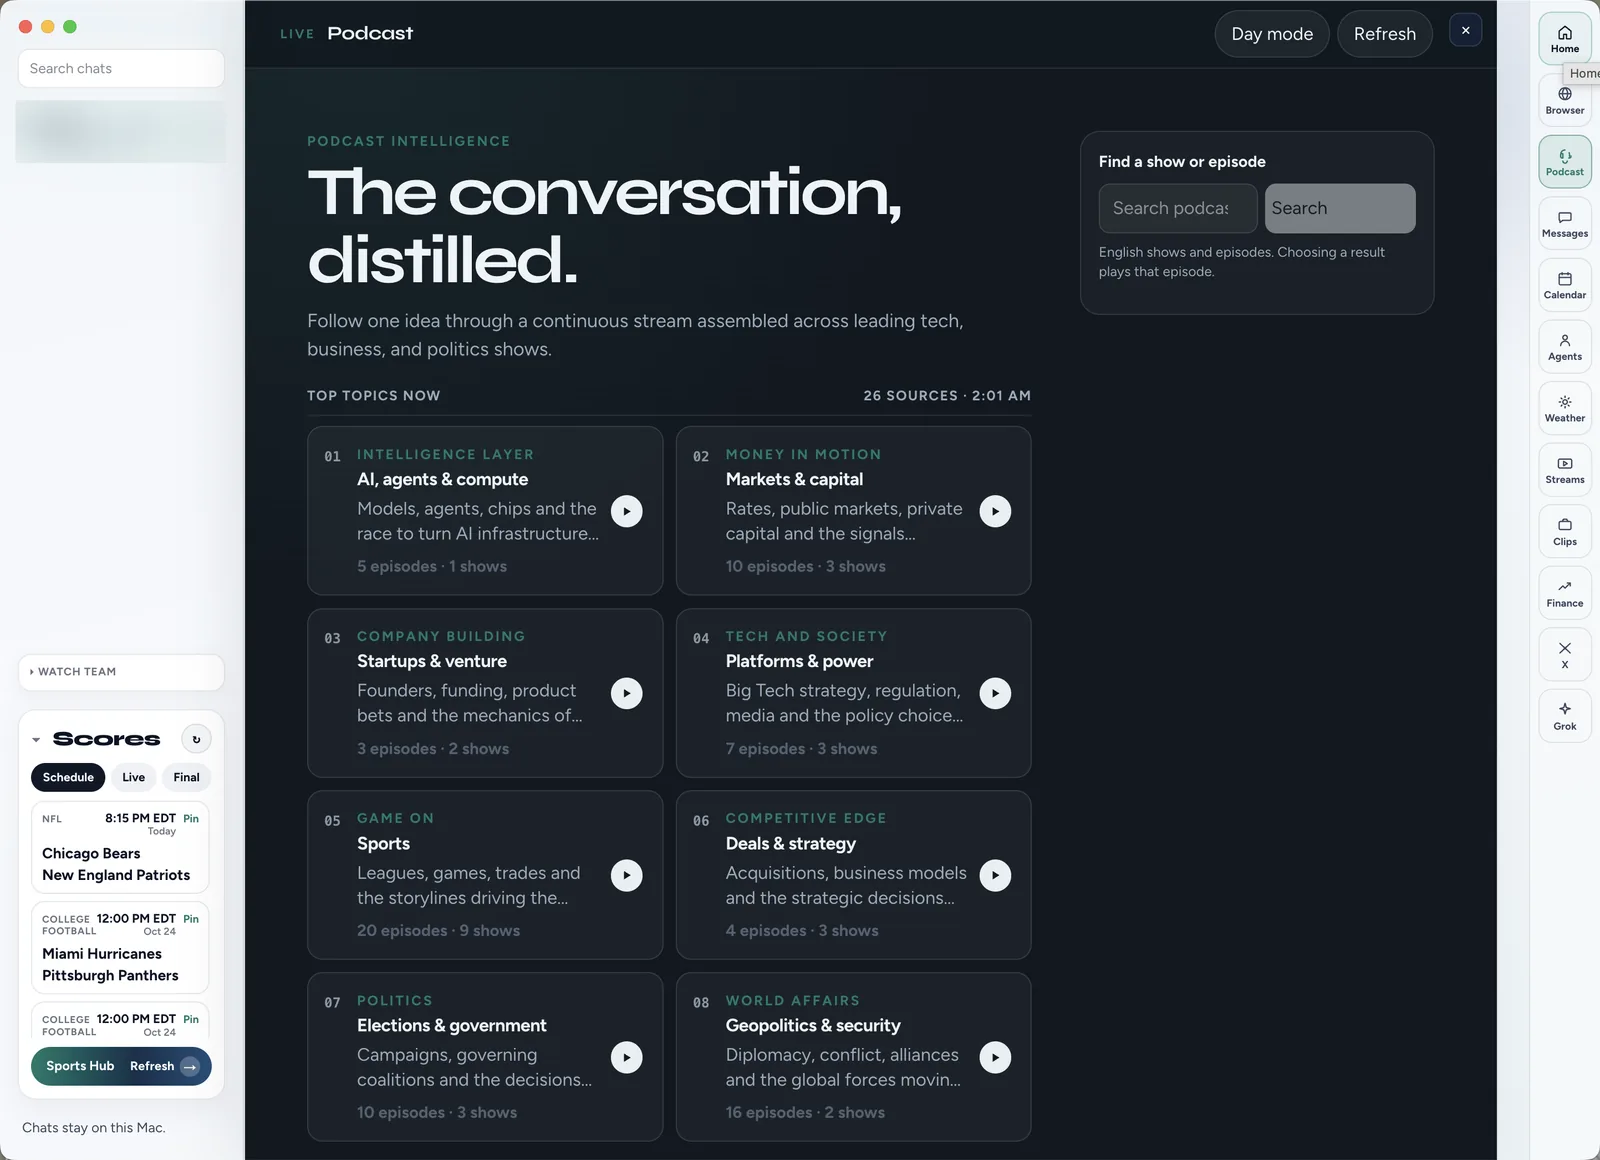The width and height of the screenshot is (1600, 1160).
Task: Select the Final tab in Scores
Action: point(186,777)
